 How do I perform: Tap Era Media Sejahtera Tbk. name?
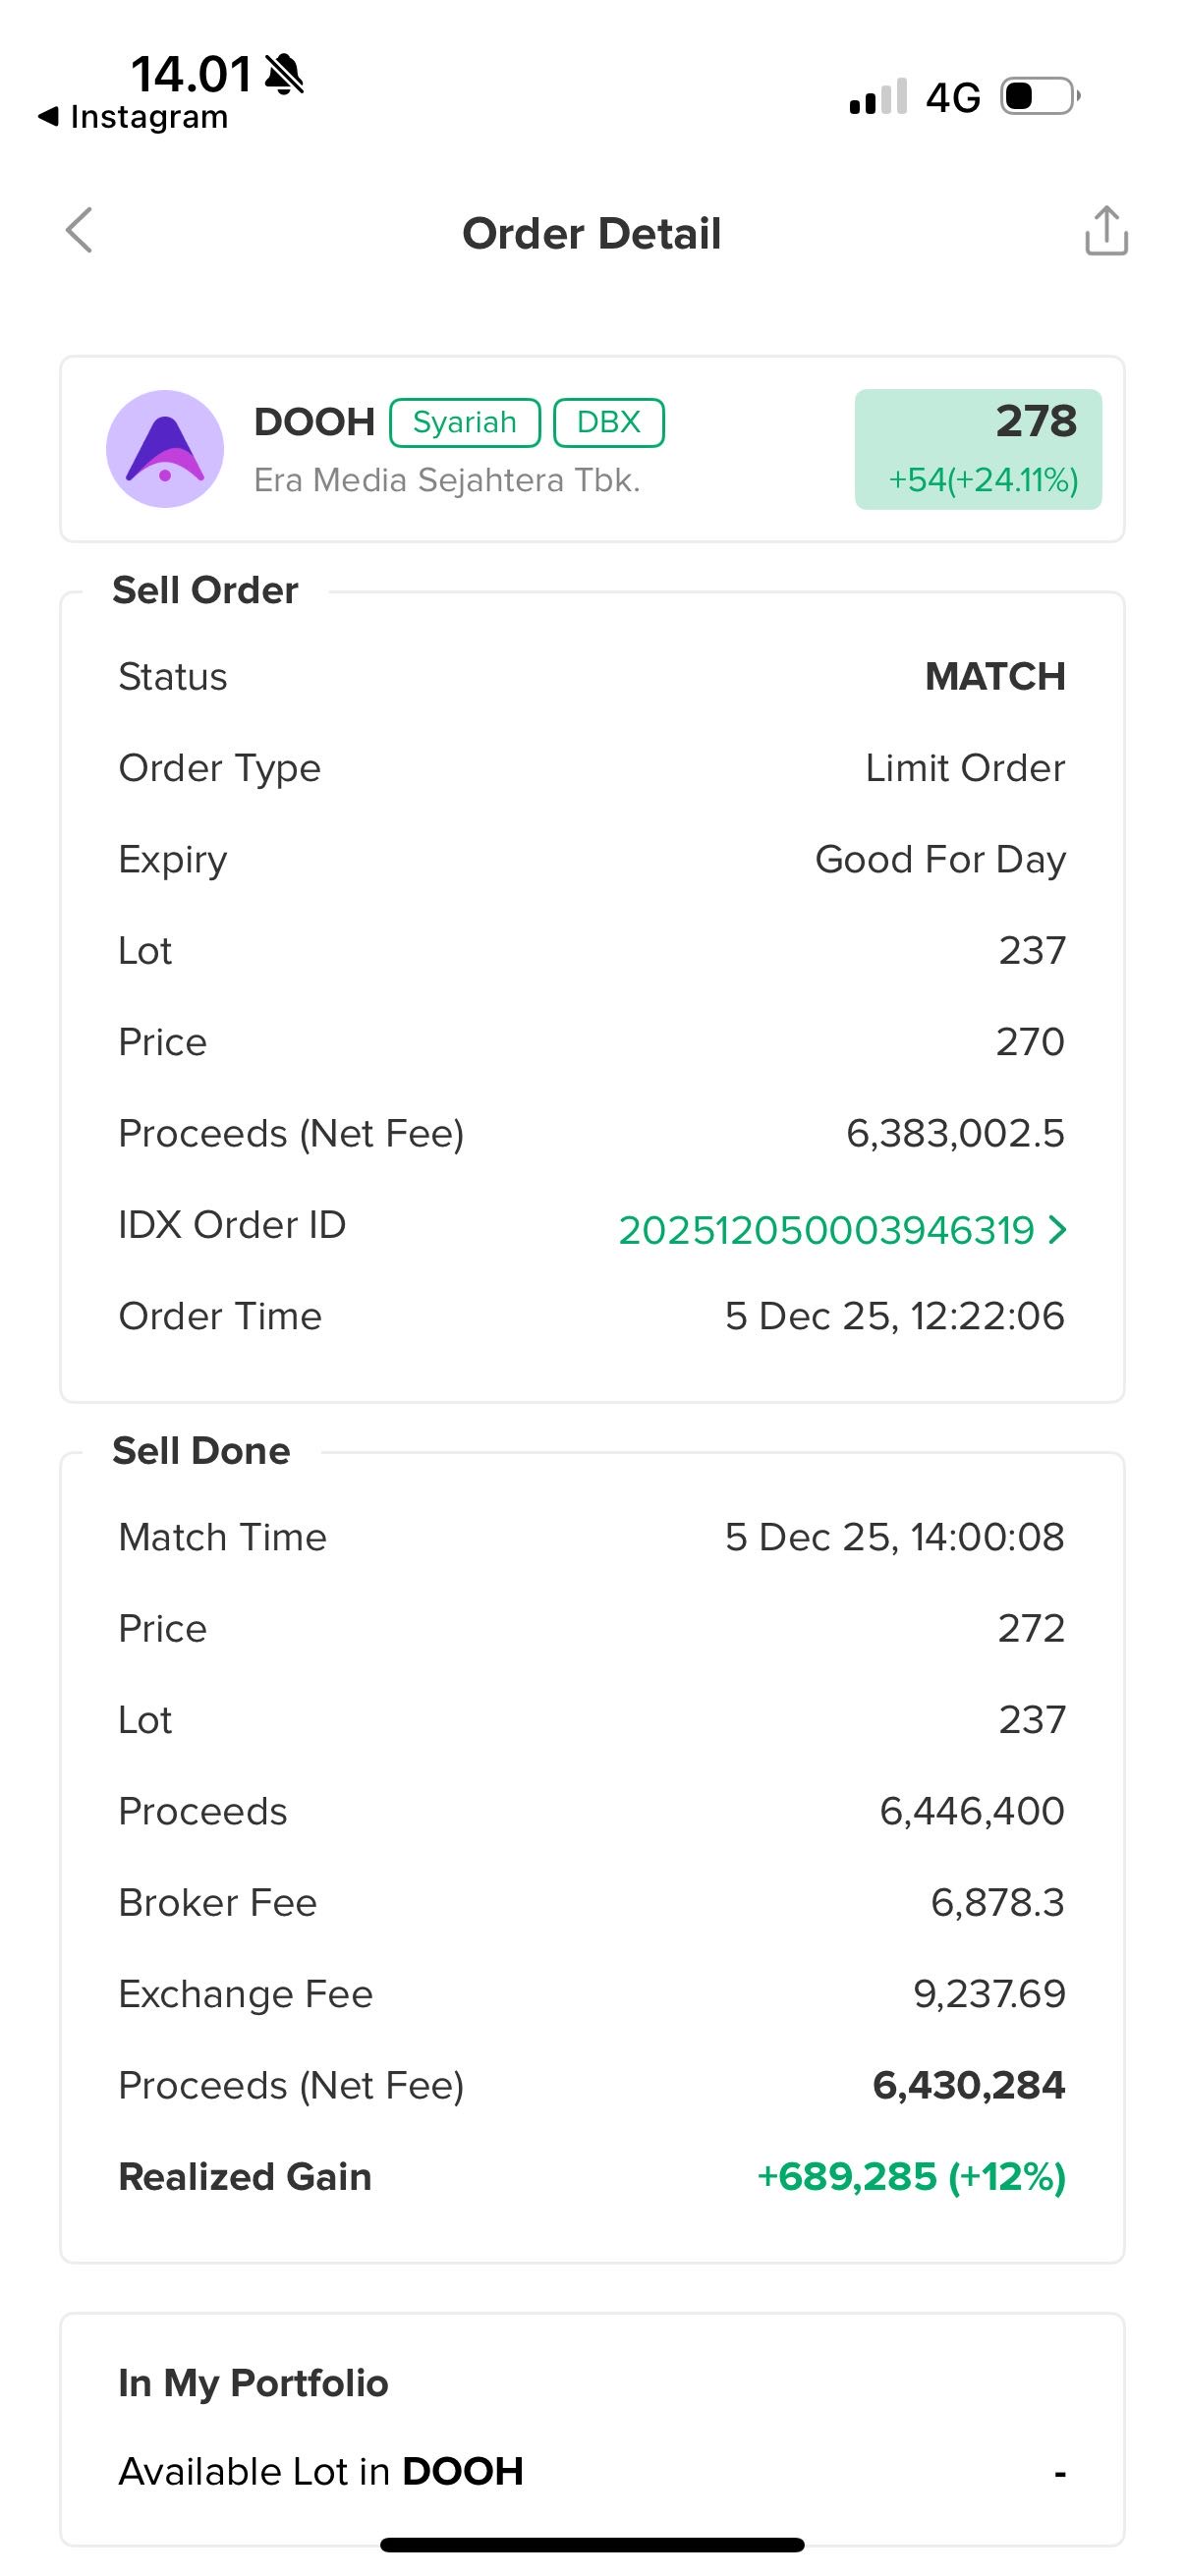tap(447, 480)
